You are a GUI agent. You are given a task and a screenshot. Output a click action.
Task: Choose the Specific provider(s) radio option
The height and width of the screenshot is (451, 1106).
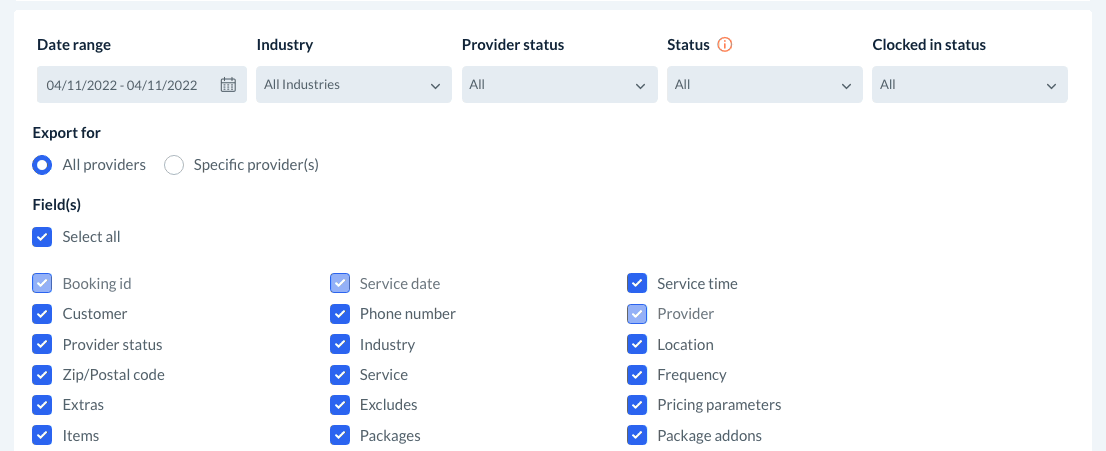(x=174, y=165)
